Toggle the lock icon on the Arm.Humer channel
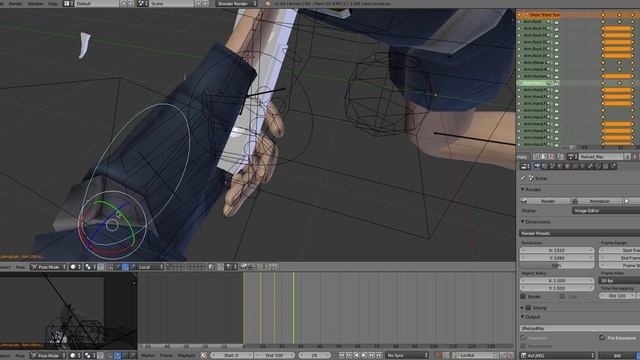This screenshot has width=640, height=360. click(556, 76)
